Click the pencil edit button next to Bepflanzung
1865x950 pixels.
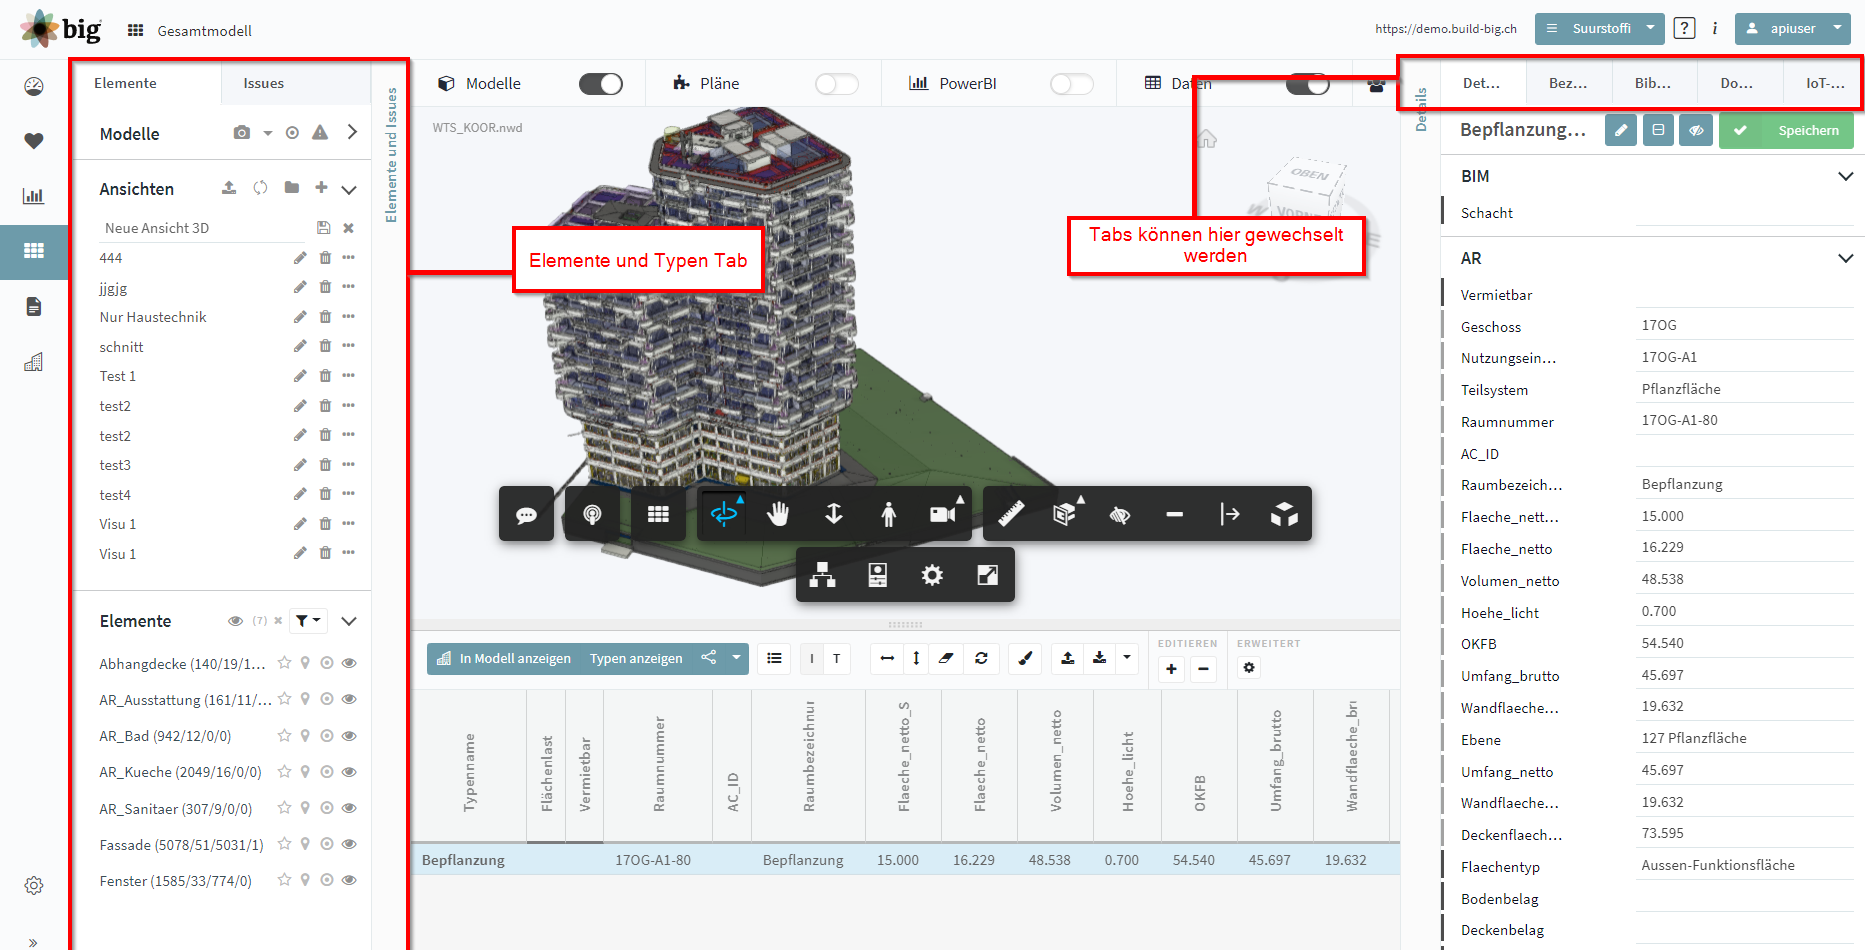[x=1621, y=130]
